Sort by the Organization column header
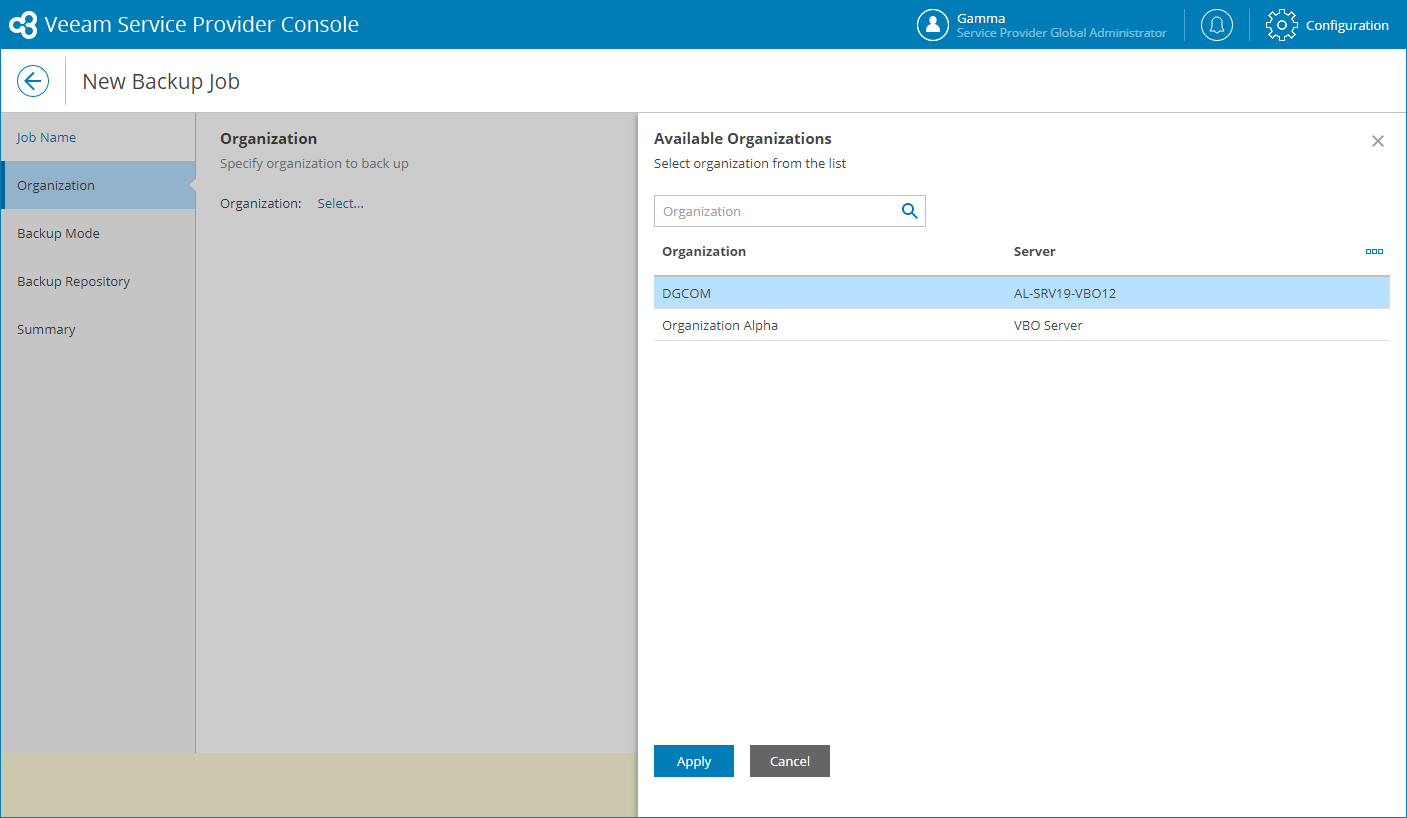Screen dimensions: 1407x818 704,251
